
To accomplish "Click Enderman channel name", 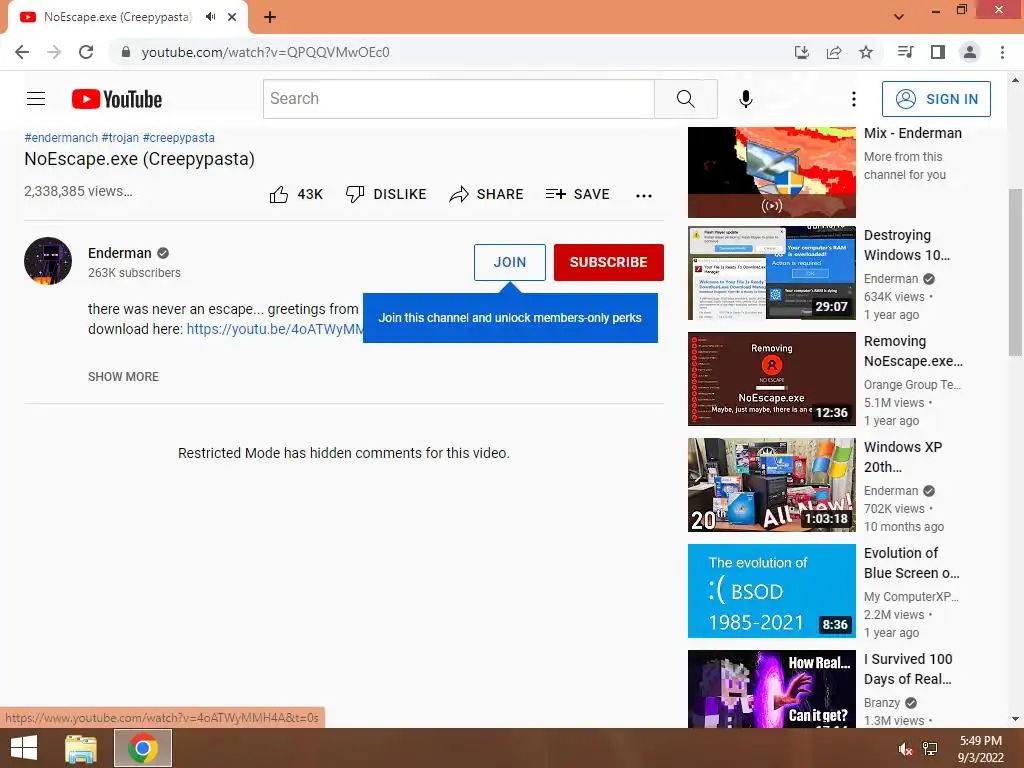I will (x=120, y=253).
